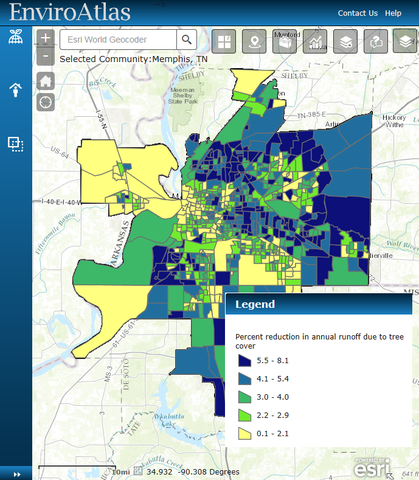Open the layer list stack widget
The height and width of the screenshot is (480, 419).
coord(405,41)
